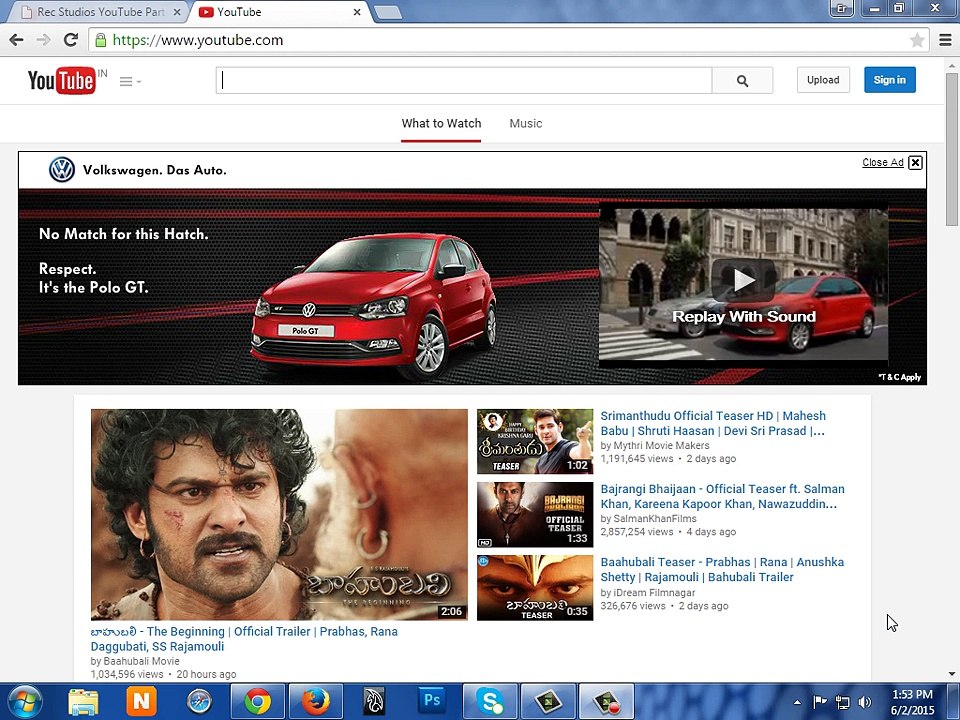The height and width of the screenshot is (720, 960).
Task: Click the red Polo GT car image
Action: click(x=373, y=306)
